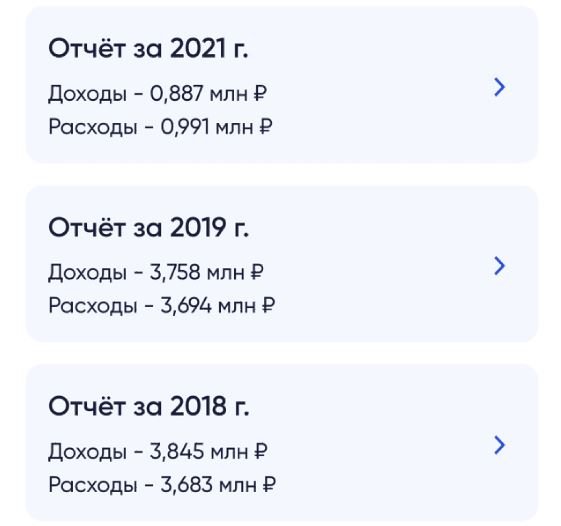
Task: Select the 2018 expenses line "Расходы - 3,683 млн ₽"
Action: click(x=162, y=484)
